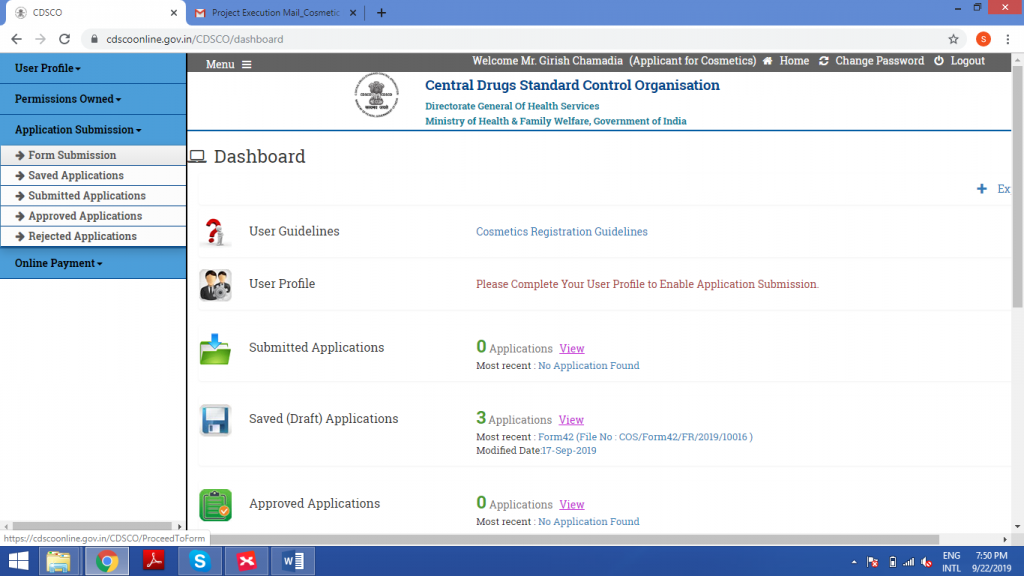Select Approved Applications in sidebar
The image size is (1024, 576).
[x=93, y=216]
